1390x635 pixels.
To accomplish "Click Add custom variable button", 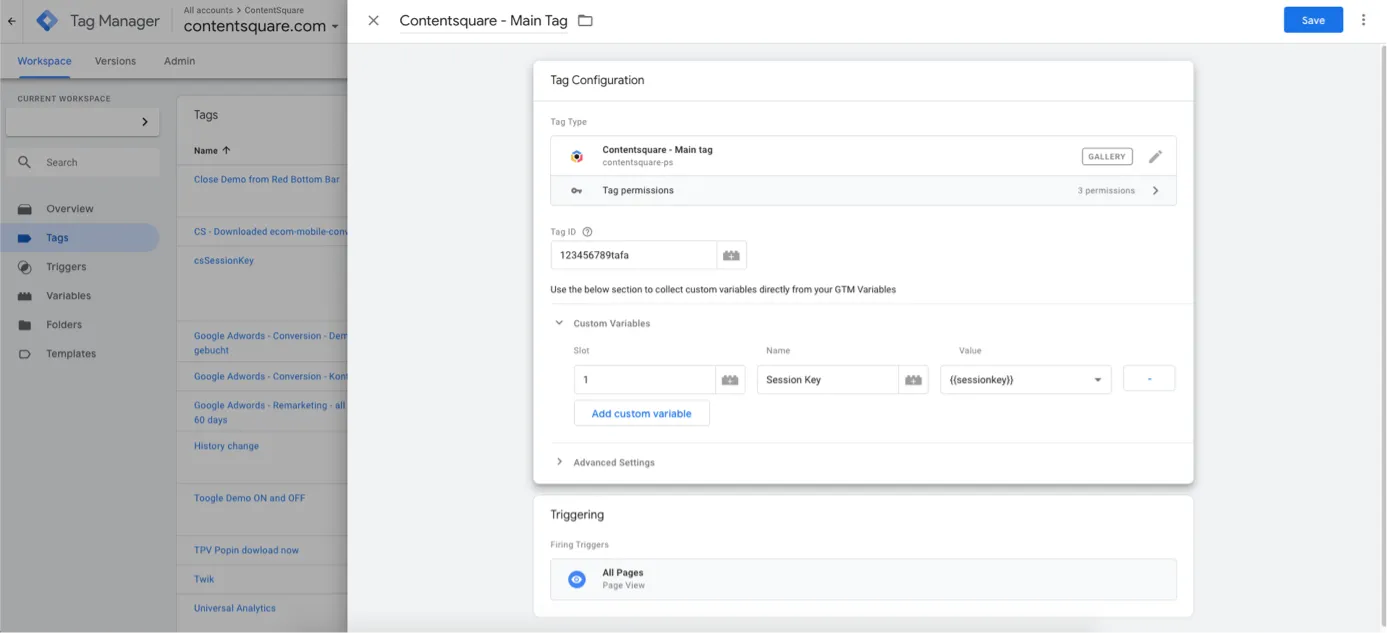I will pyautogui.click(x=641, y=414).
